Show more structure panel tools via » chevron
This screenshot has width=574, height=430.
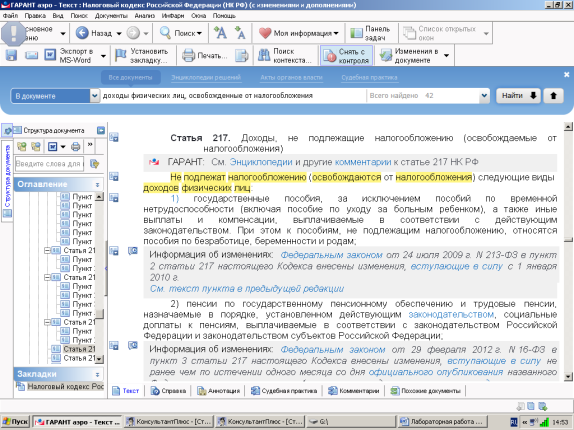(90, 146)
